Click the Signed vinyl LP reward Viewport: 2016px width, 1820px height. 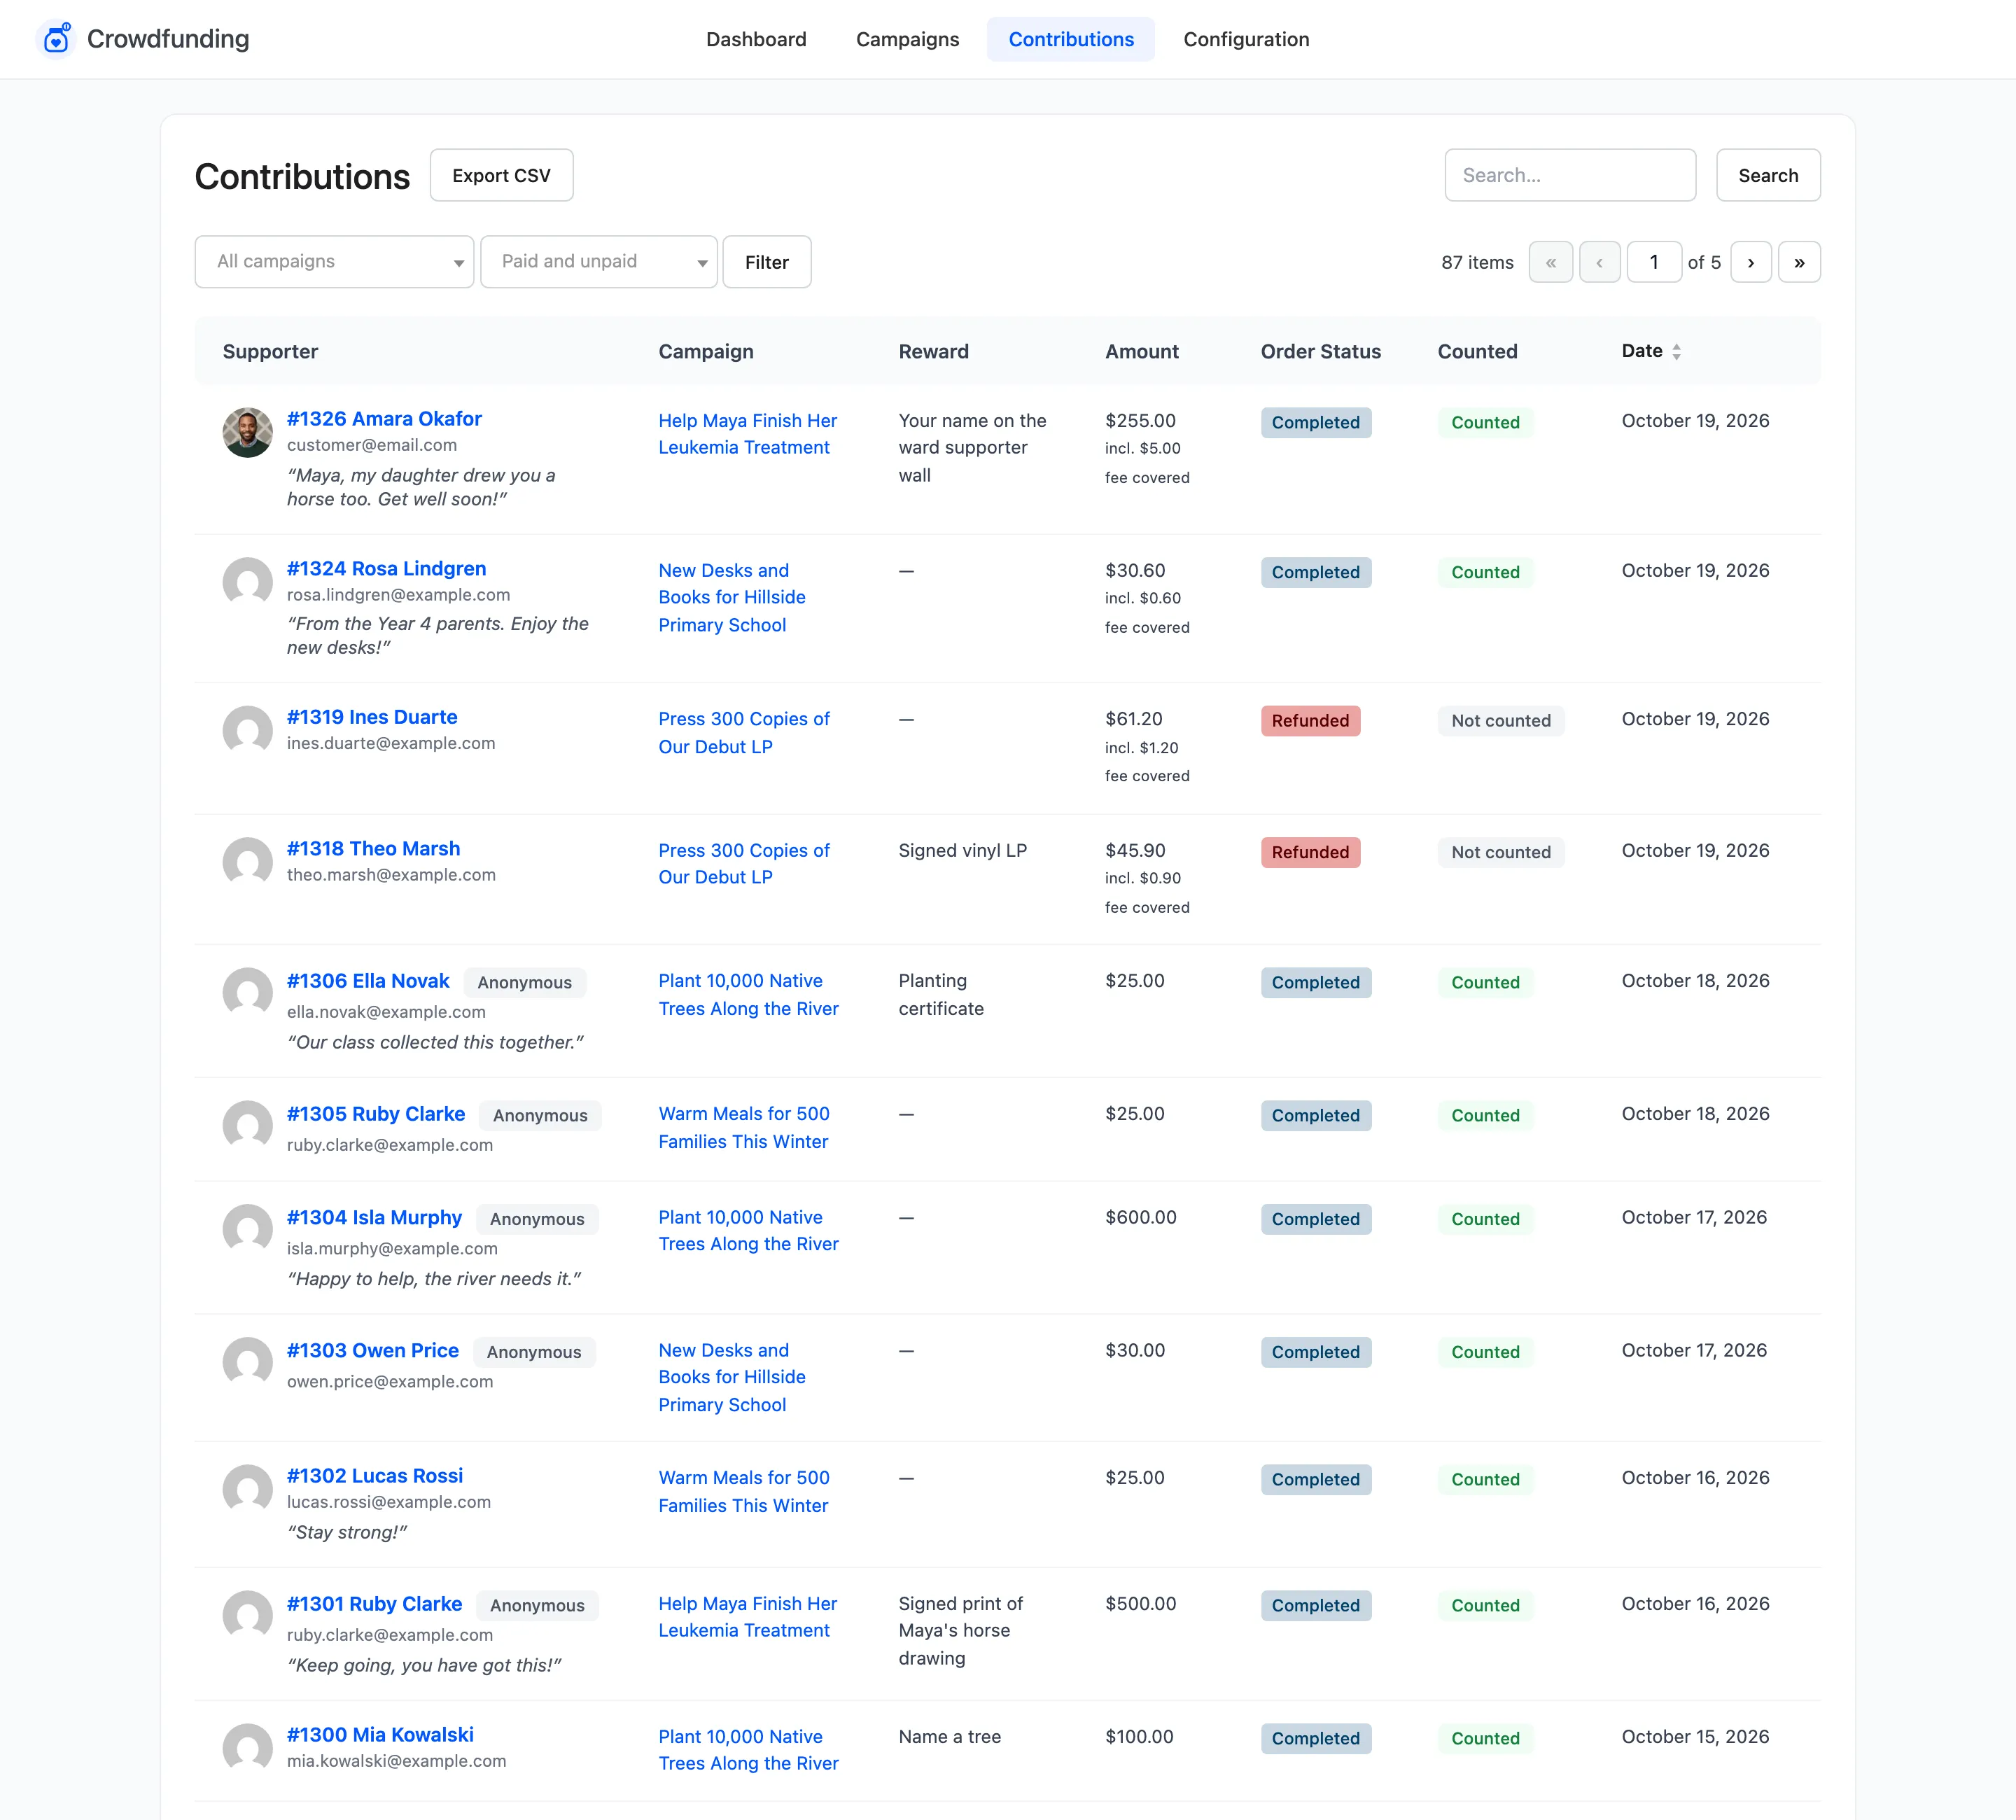(962, 851)
